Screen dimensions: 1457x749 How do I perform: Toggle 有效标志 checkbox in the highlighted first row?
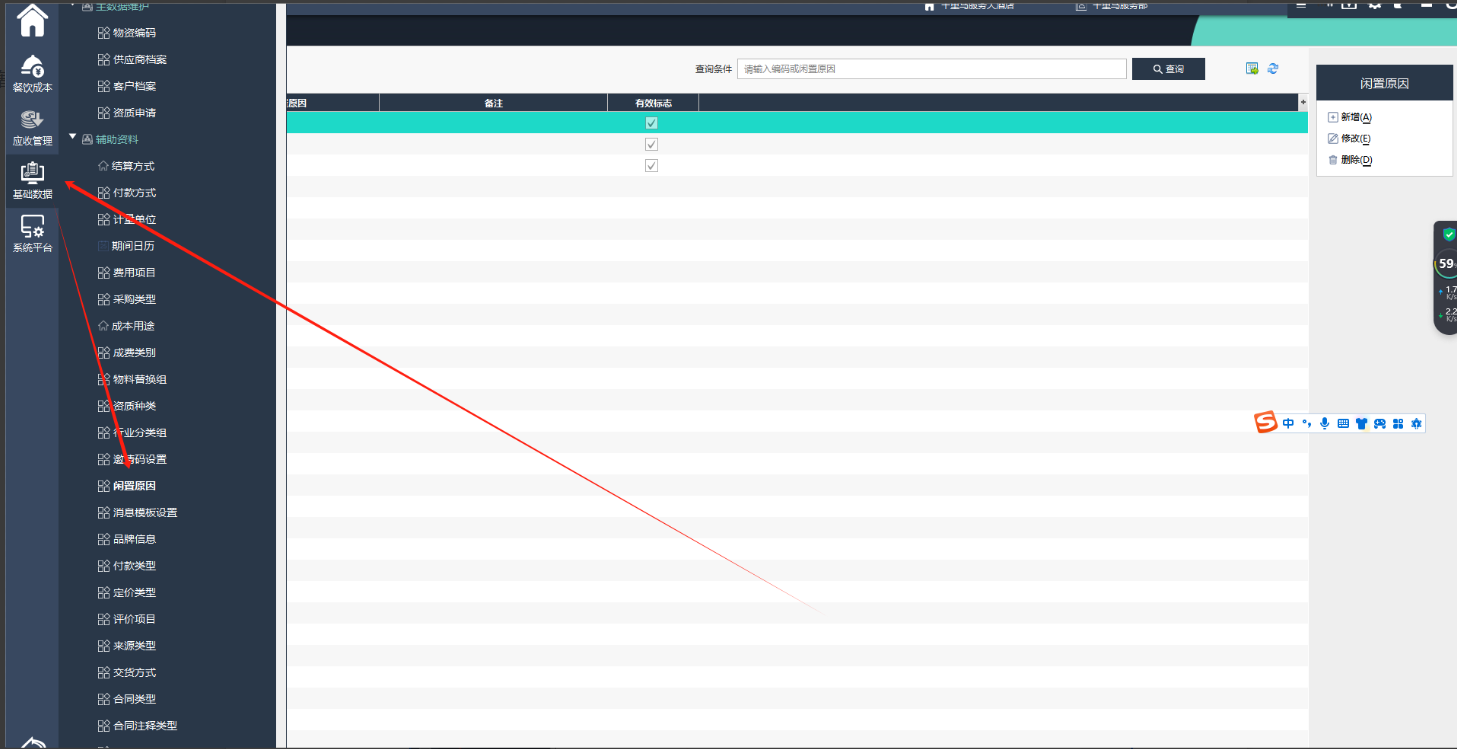pyautogui.click(x=651, y=123)
